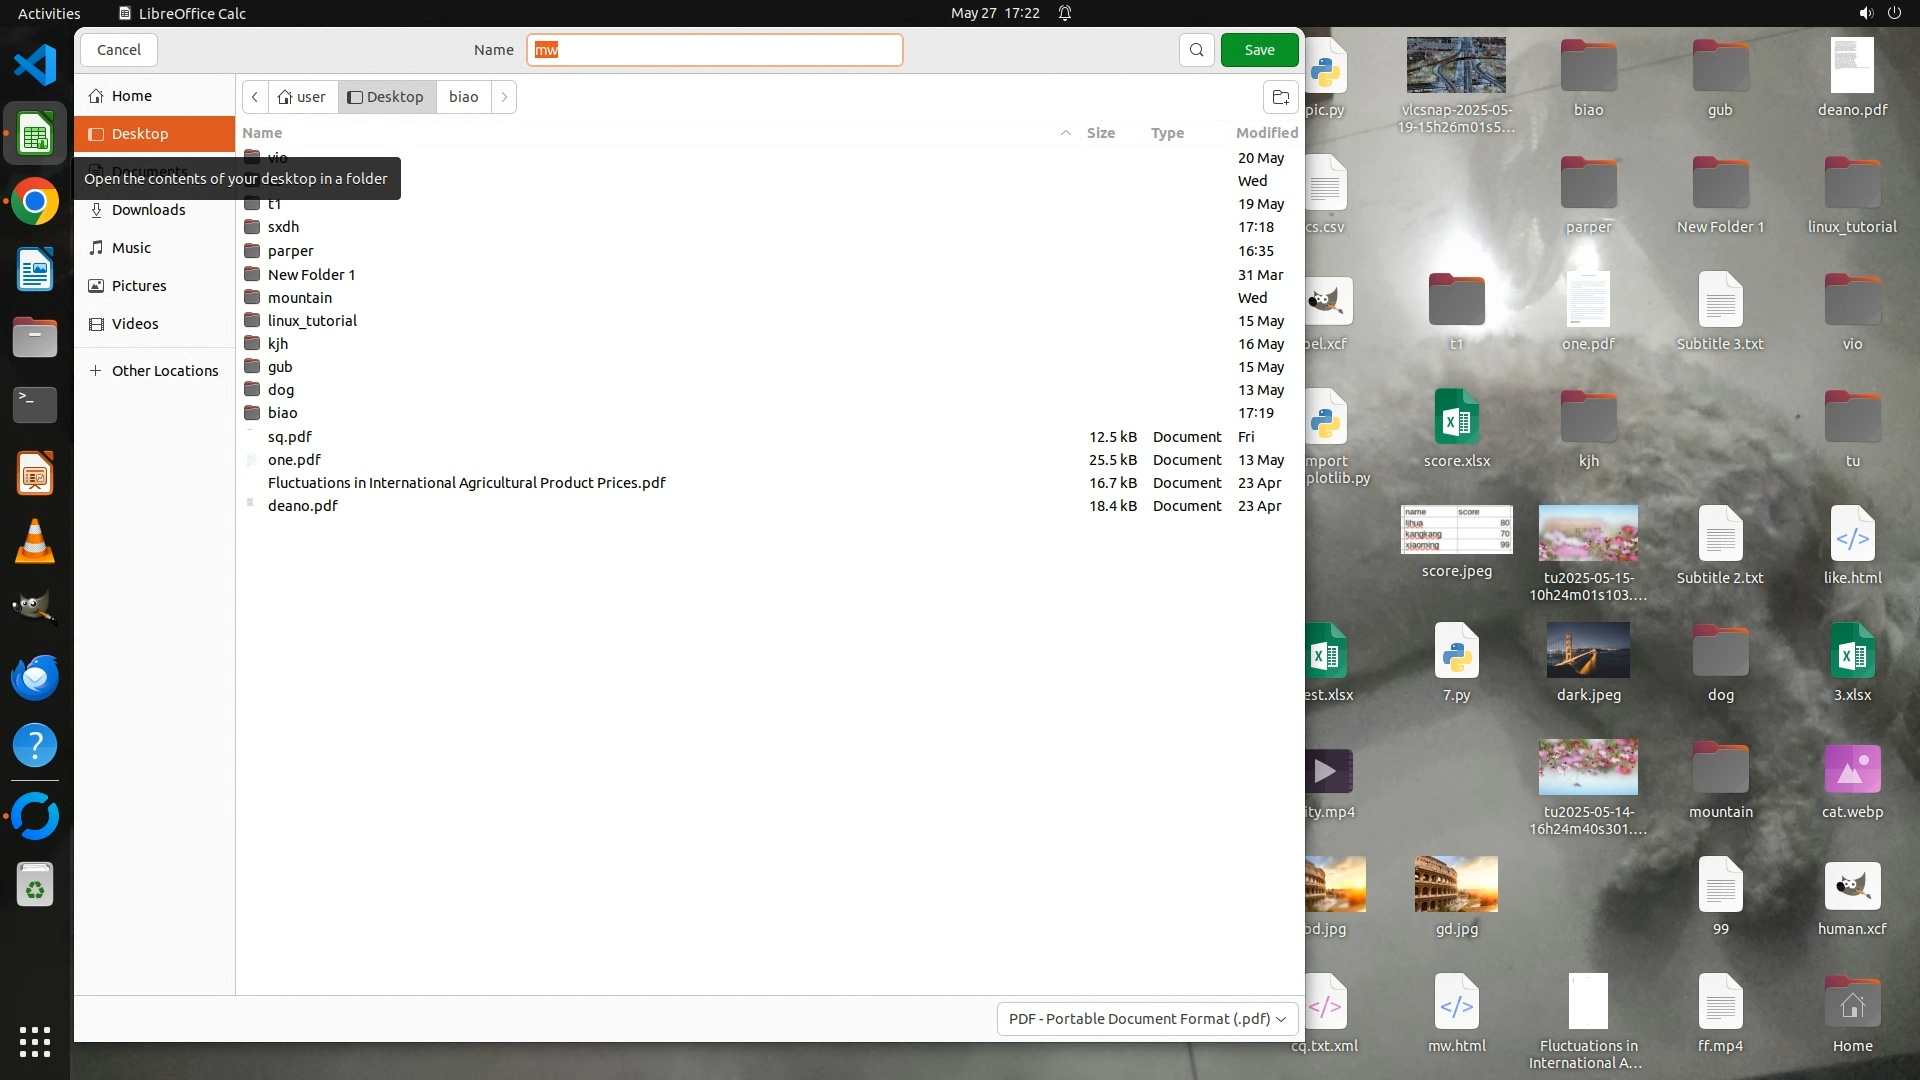Open the PDF file type dropdown
This screenshot has width=1920, height=1080.
pyautogui.click(x=1147, y=1018)
